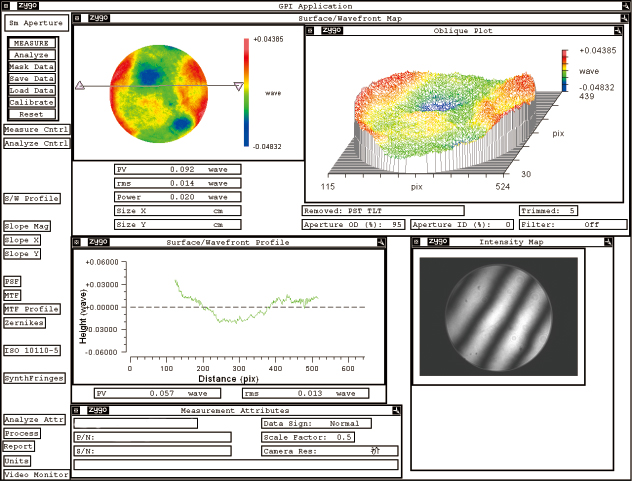Select the left triangle slice marker on map

(79, 87)
